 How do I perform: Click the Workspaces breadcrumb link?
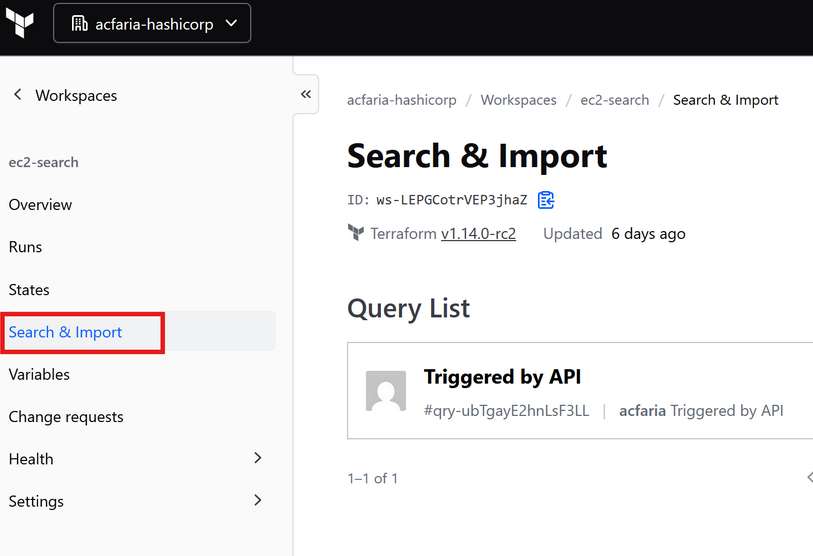pyautogui.click(x=518, y=100)
